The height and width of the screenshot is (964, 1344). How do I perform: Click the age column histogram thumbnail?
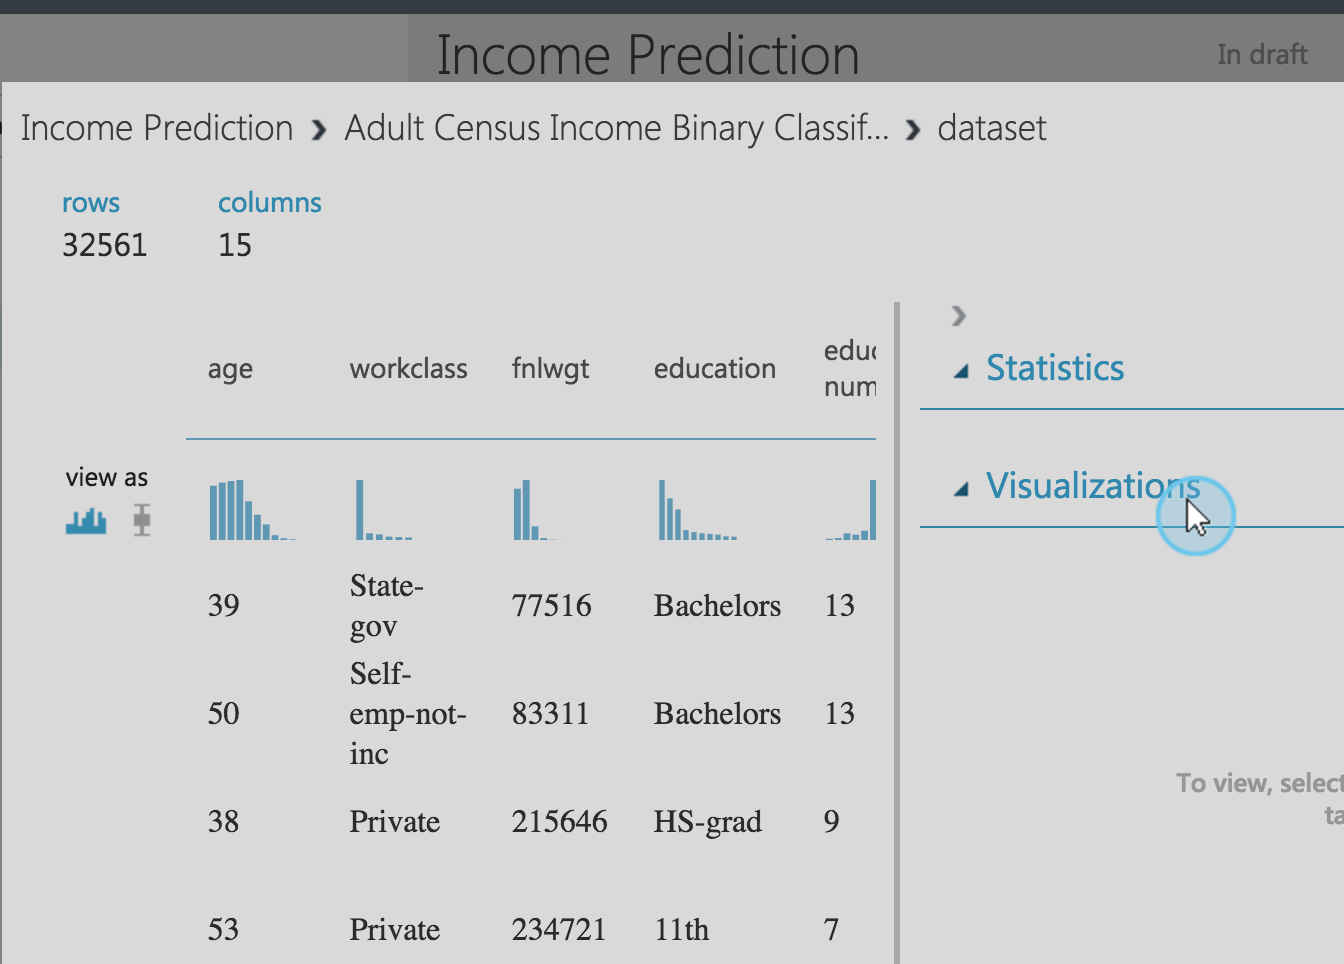252,510
